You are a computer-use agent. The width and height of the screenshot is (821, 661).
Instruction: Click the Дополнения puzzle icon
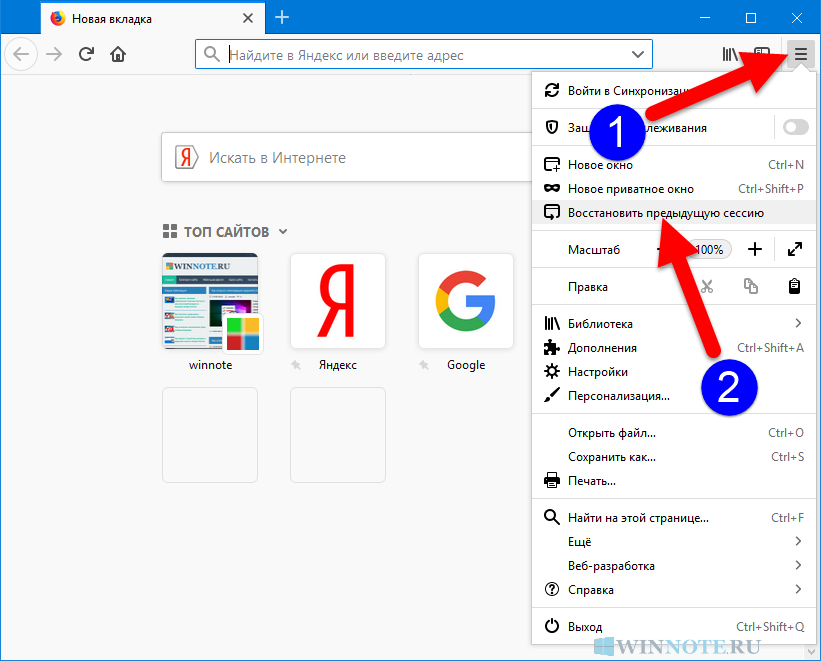click(551, 347)
